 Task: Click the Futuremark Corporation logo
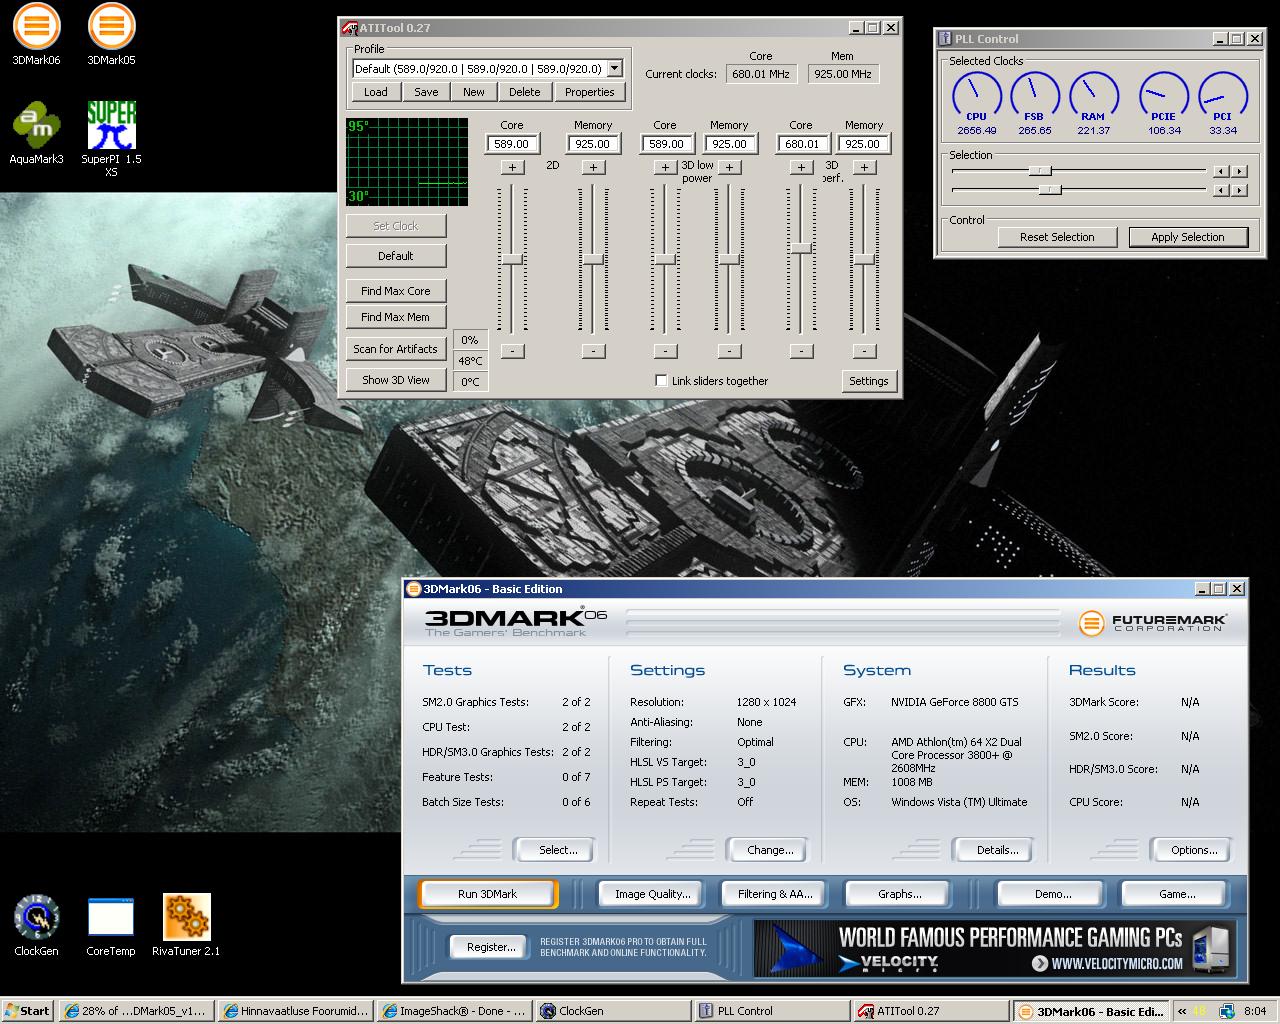click(x=1152, y=622)
